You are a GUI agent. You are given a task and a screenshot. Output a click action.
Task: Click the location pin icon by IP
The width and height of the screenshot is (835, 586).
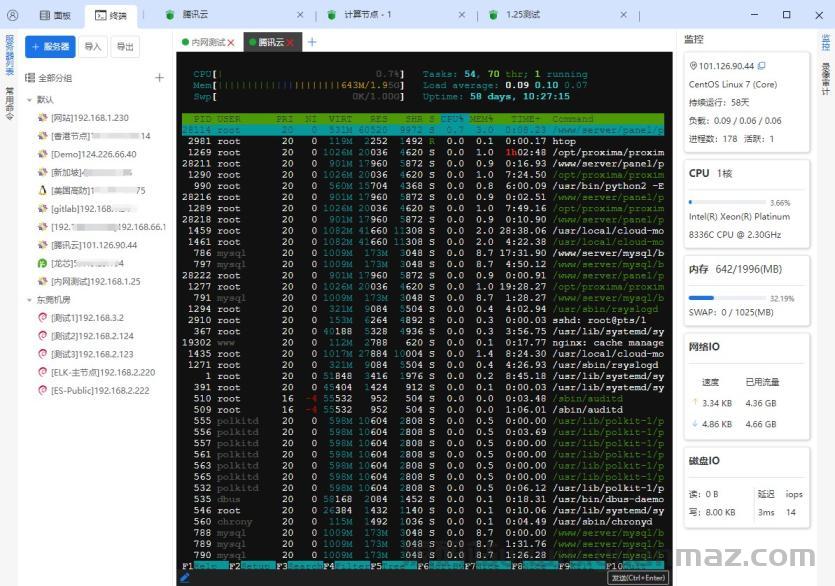click(x=693, y=66)
